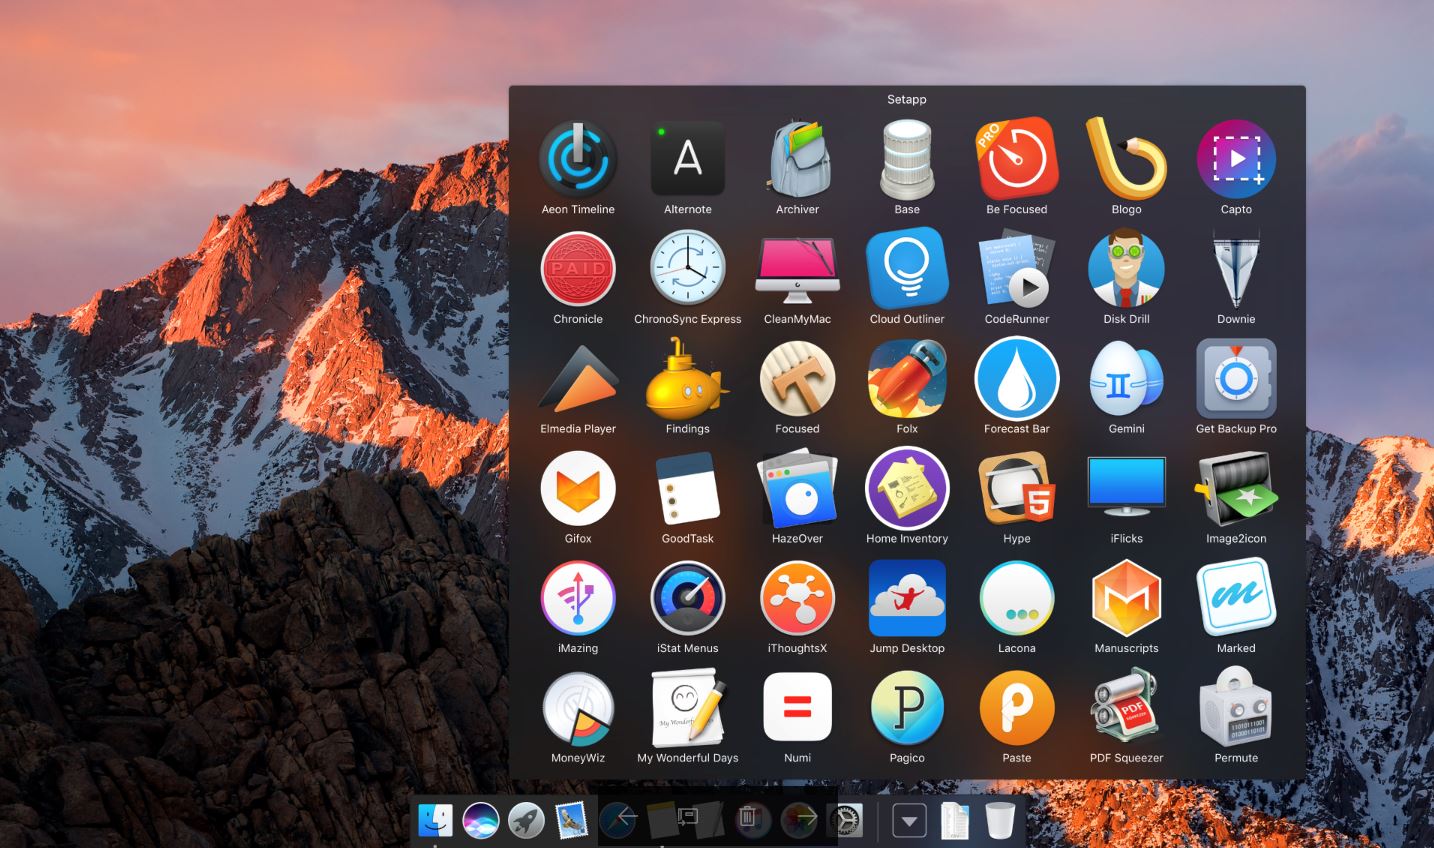Open Be Focused Pro timer

pos(1017,159)
